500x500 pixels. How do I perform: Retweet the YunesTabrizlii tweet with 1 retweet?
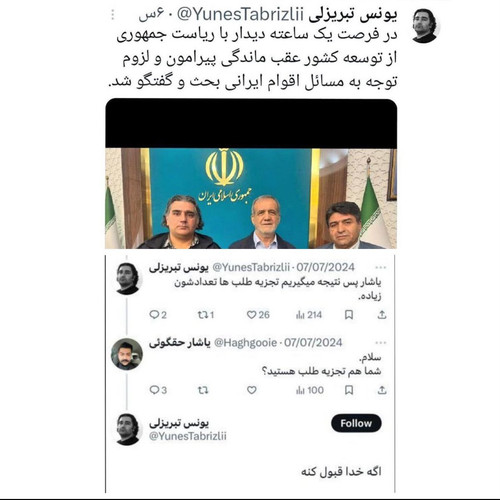pyautogui.click(x=205, y=315)
